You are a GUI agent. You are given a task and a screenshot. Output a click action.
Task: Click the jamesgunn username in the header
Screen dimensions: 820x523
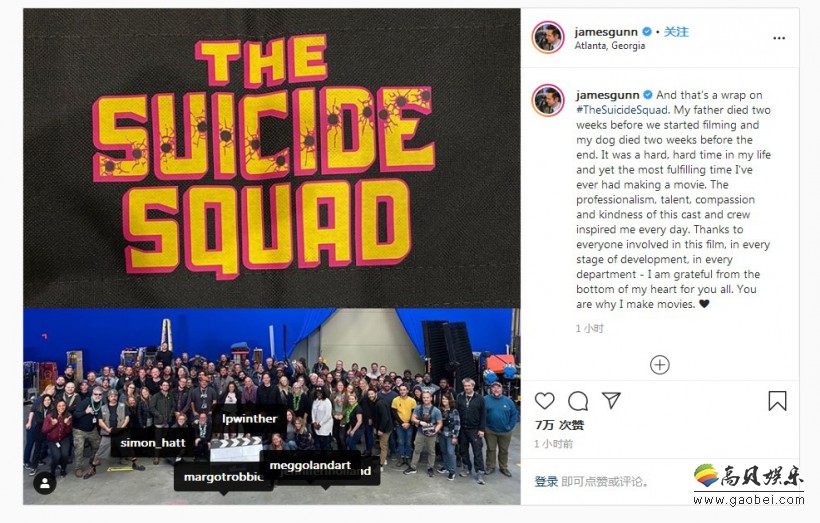point(606,32)
